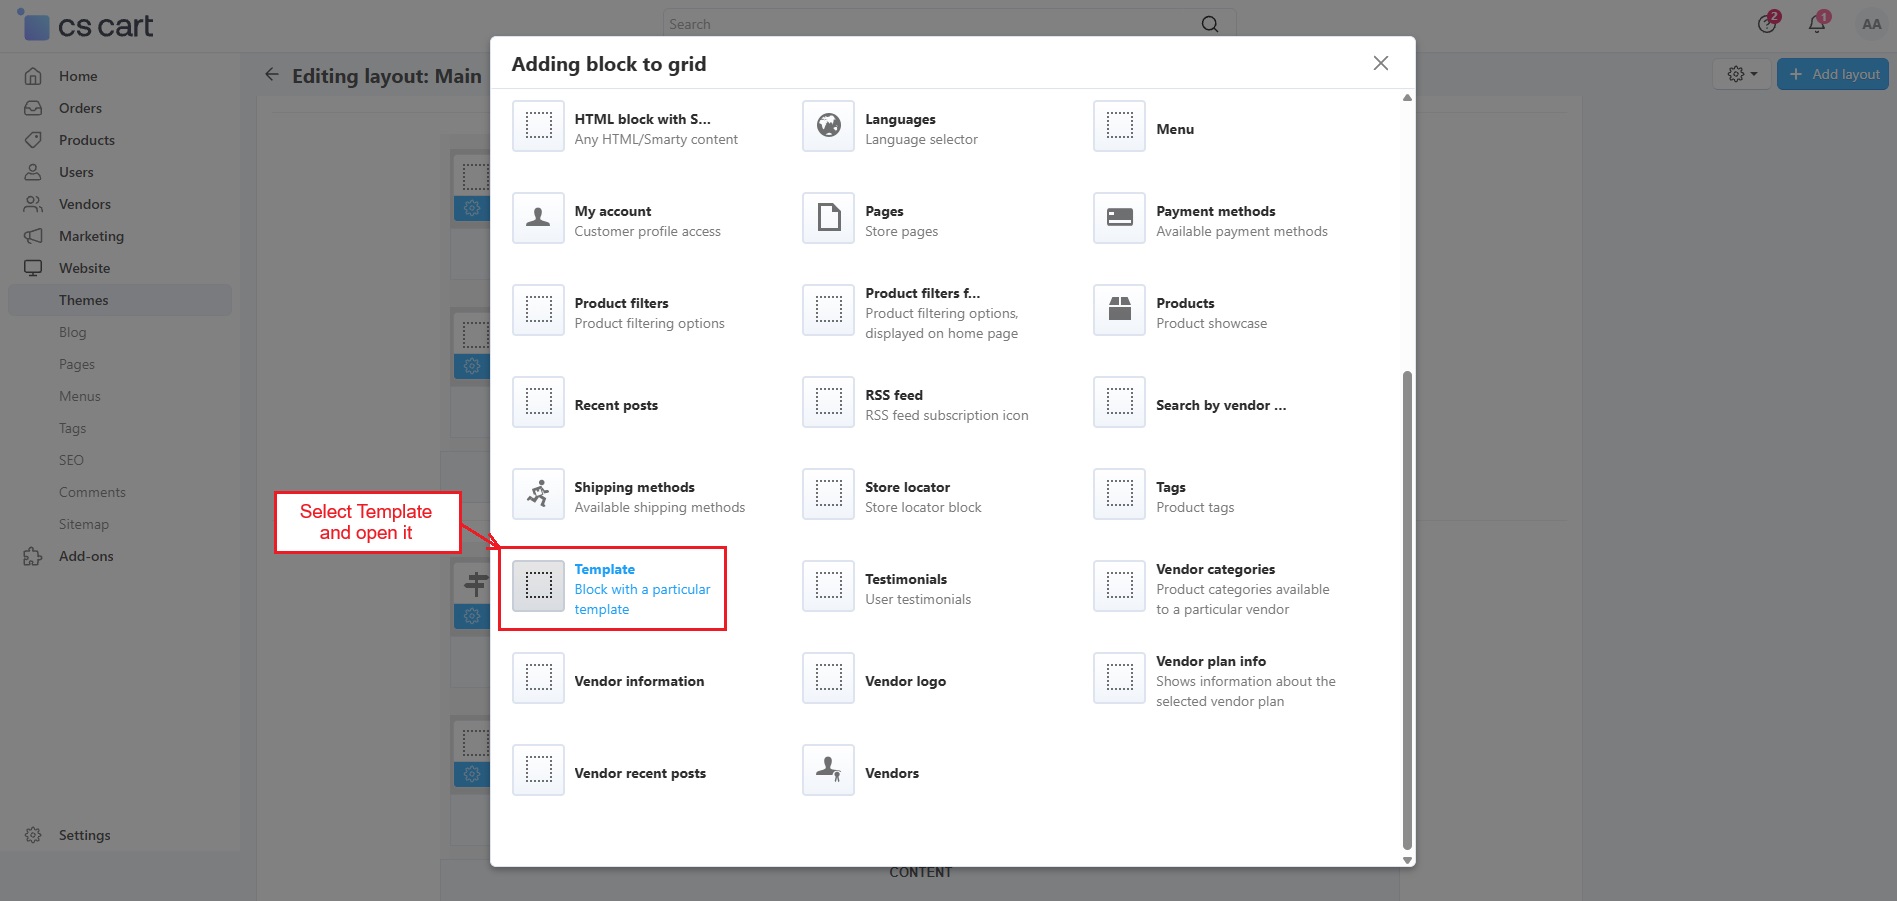This screenshot has width=1897, height=901.
Task: Navigate to Marketing section
Action: point(91,236)
